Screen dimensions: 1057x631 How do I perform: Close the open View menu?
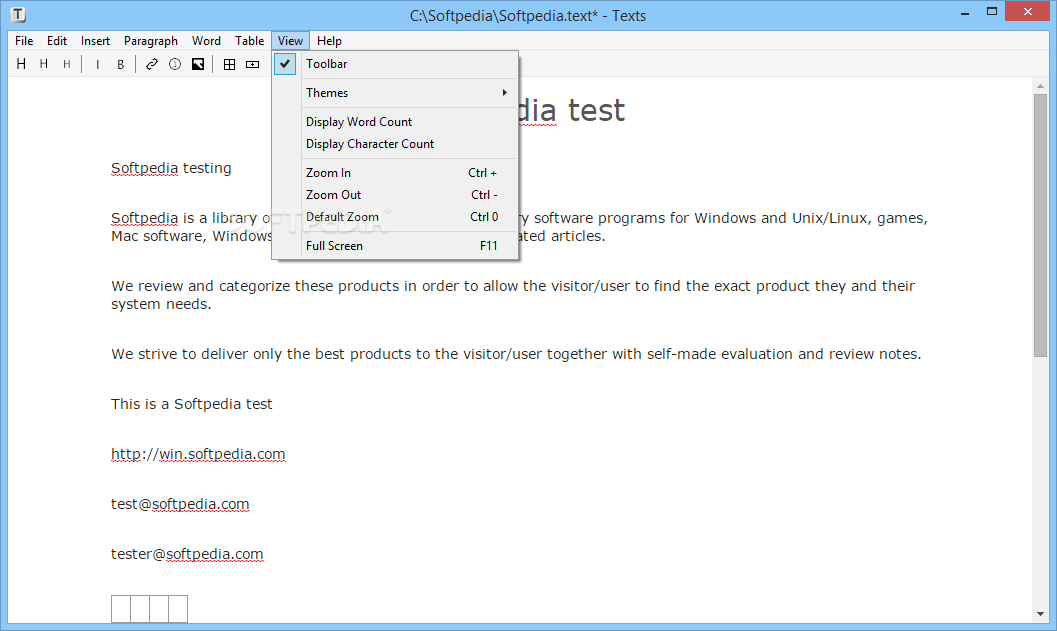(x=291, y=41)
